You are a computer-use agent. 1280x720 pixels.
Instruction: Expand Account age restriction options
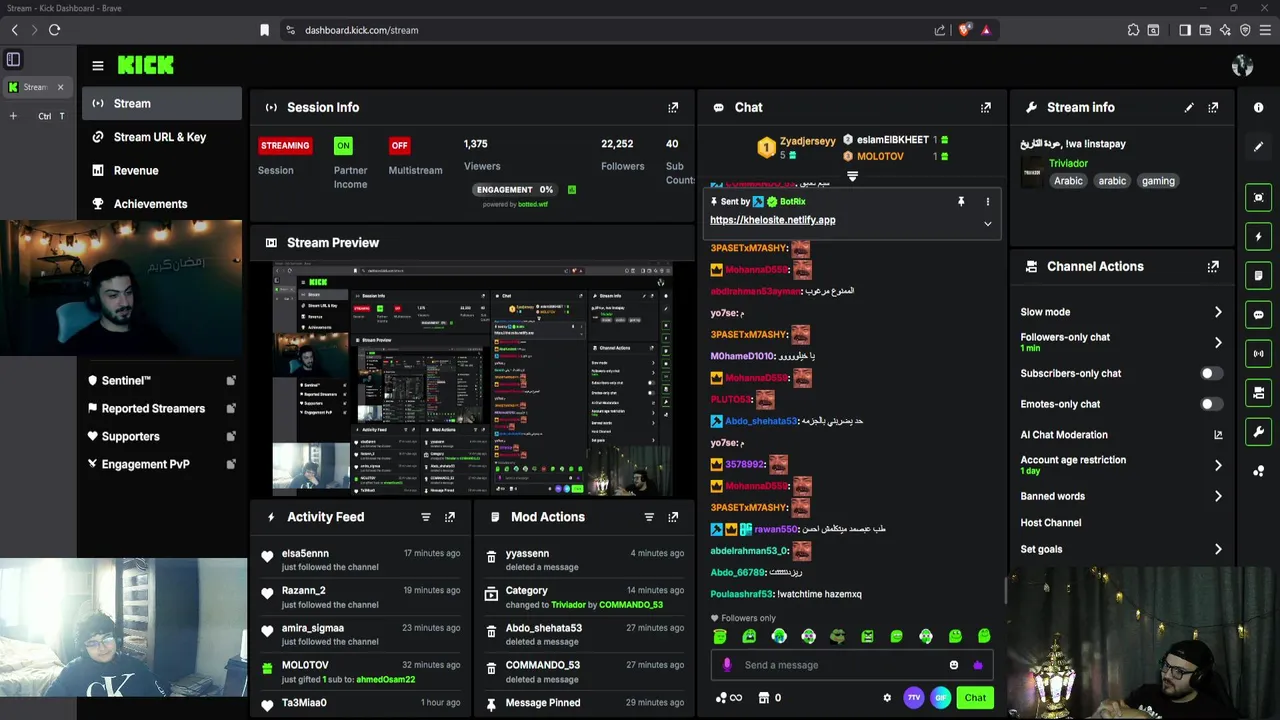1218,465
